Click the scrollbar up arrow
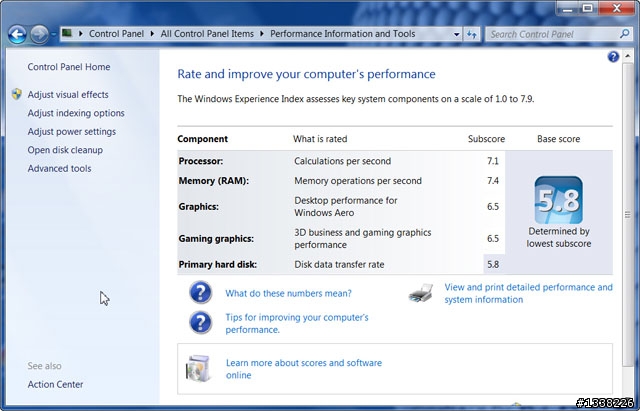This screenshot has width=640, height=411. (x=627, y=56)
